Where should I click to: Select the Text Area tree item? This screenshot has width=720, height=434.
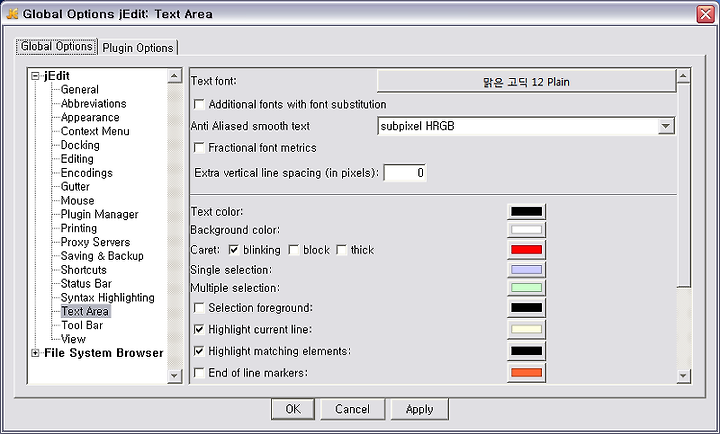click(85, 311)
